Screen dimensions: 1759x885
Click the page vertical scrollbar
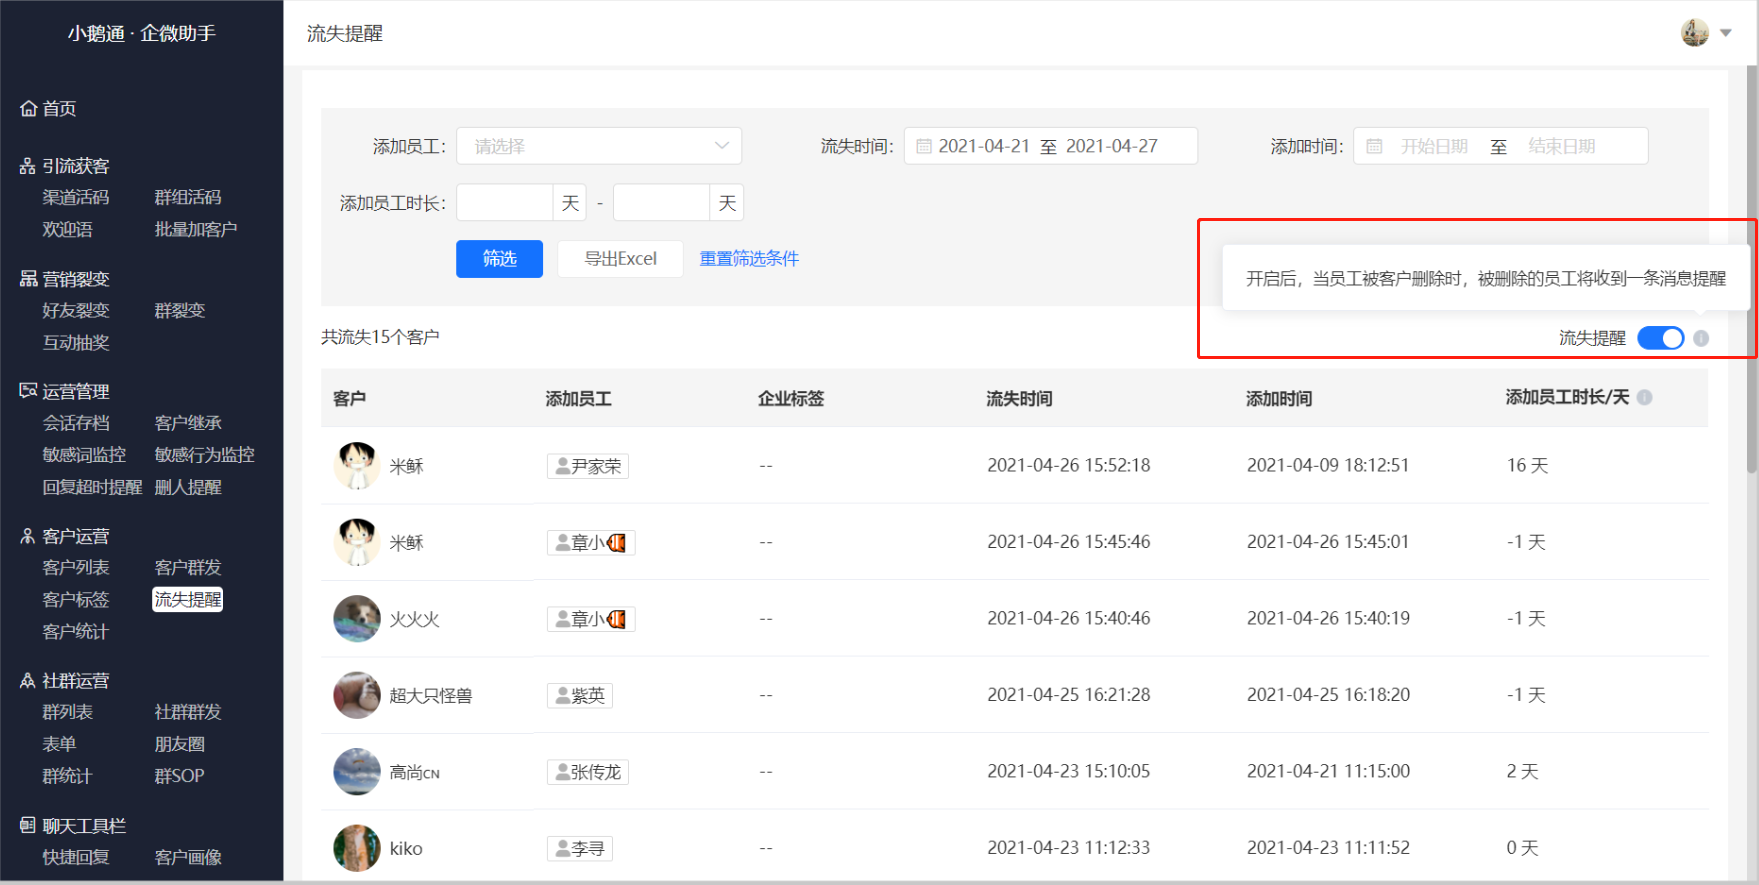pos(1751,270)
